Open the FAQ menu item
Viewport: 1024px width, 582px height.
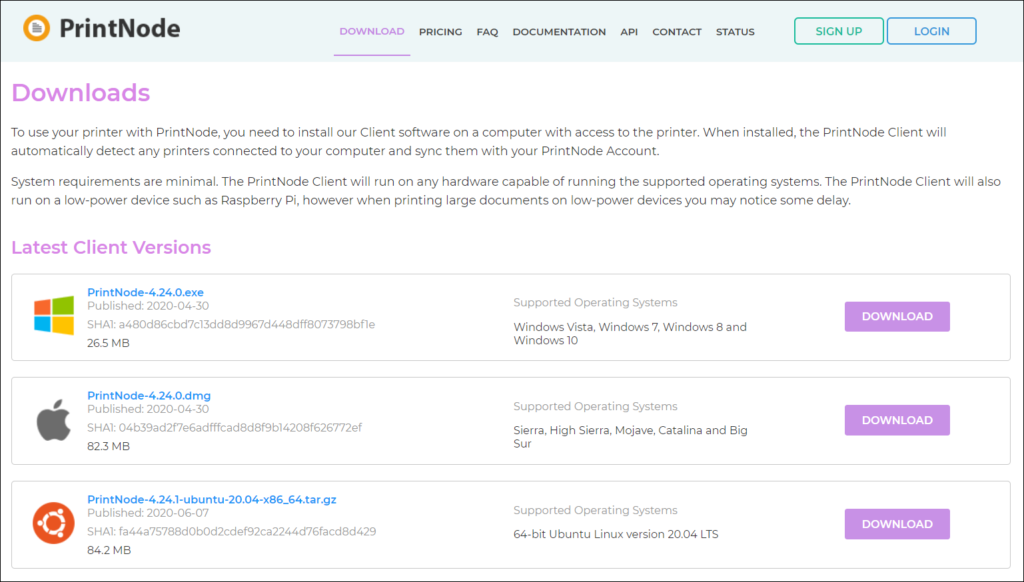pos(487,31)
